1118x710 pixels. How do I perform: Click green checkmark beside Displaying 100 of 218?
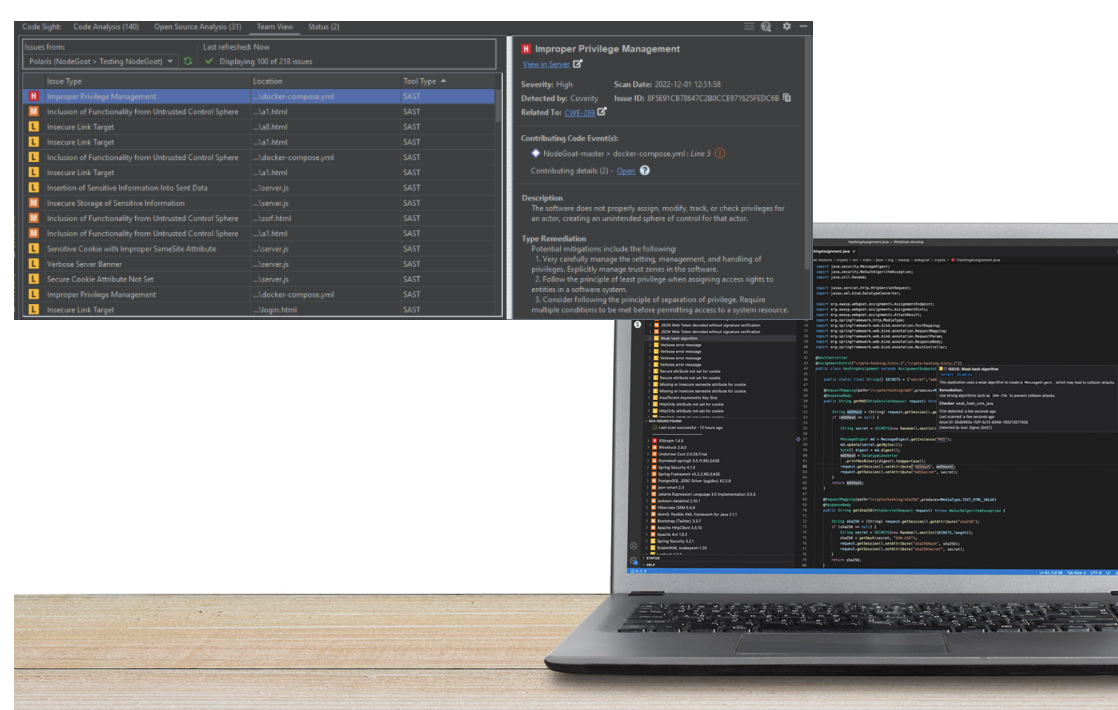[x=209, y=61]
